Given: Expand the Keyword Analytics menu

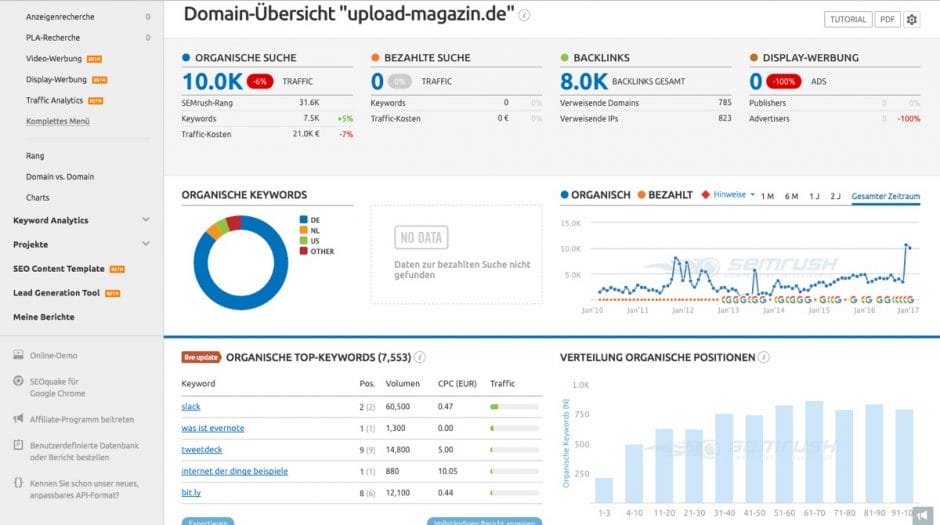Looking at the screenshot, I should (x=146, y=220).
